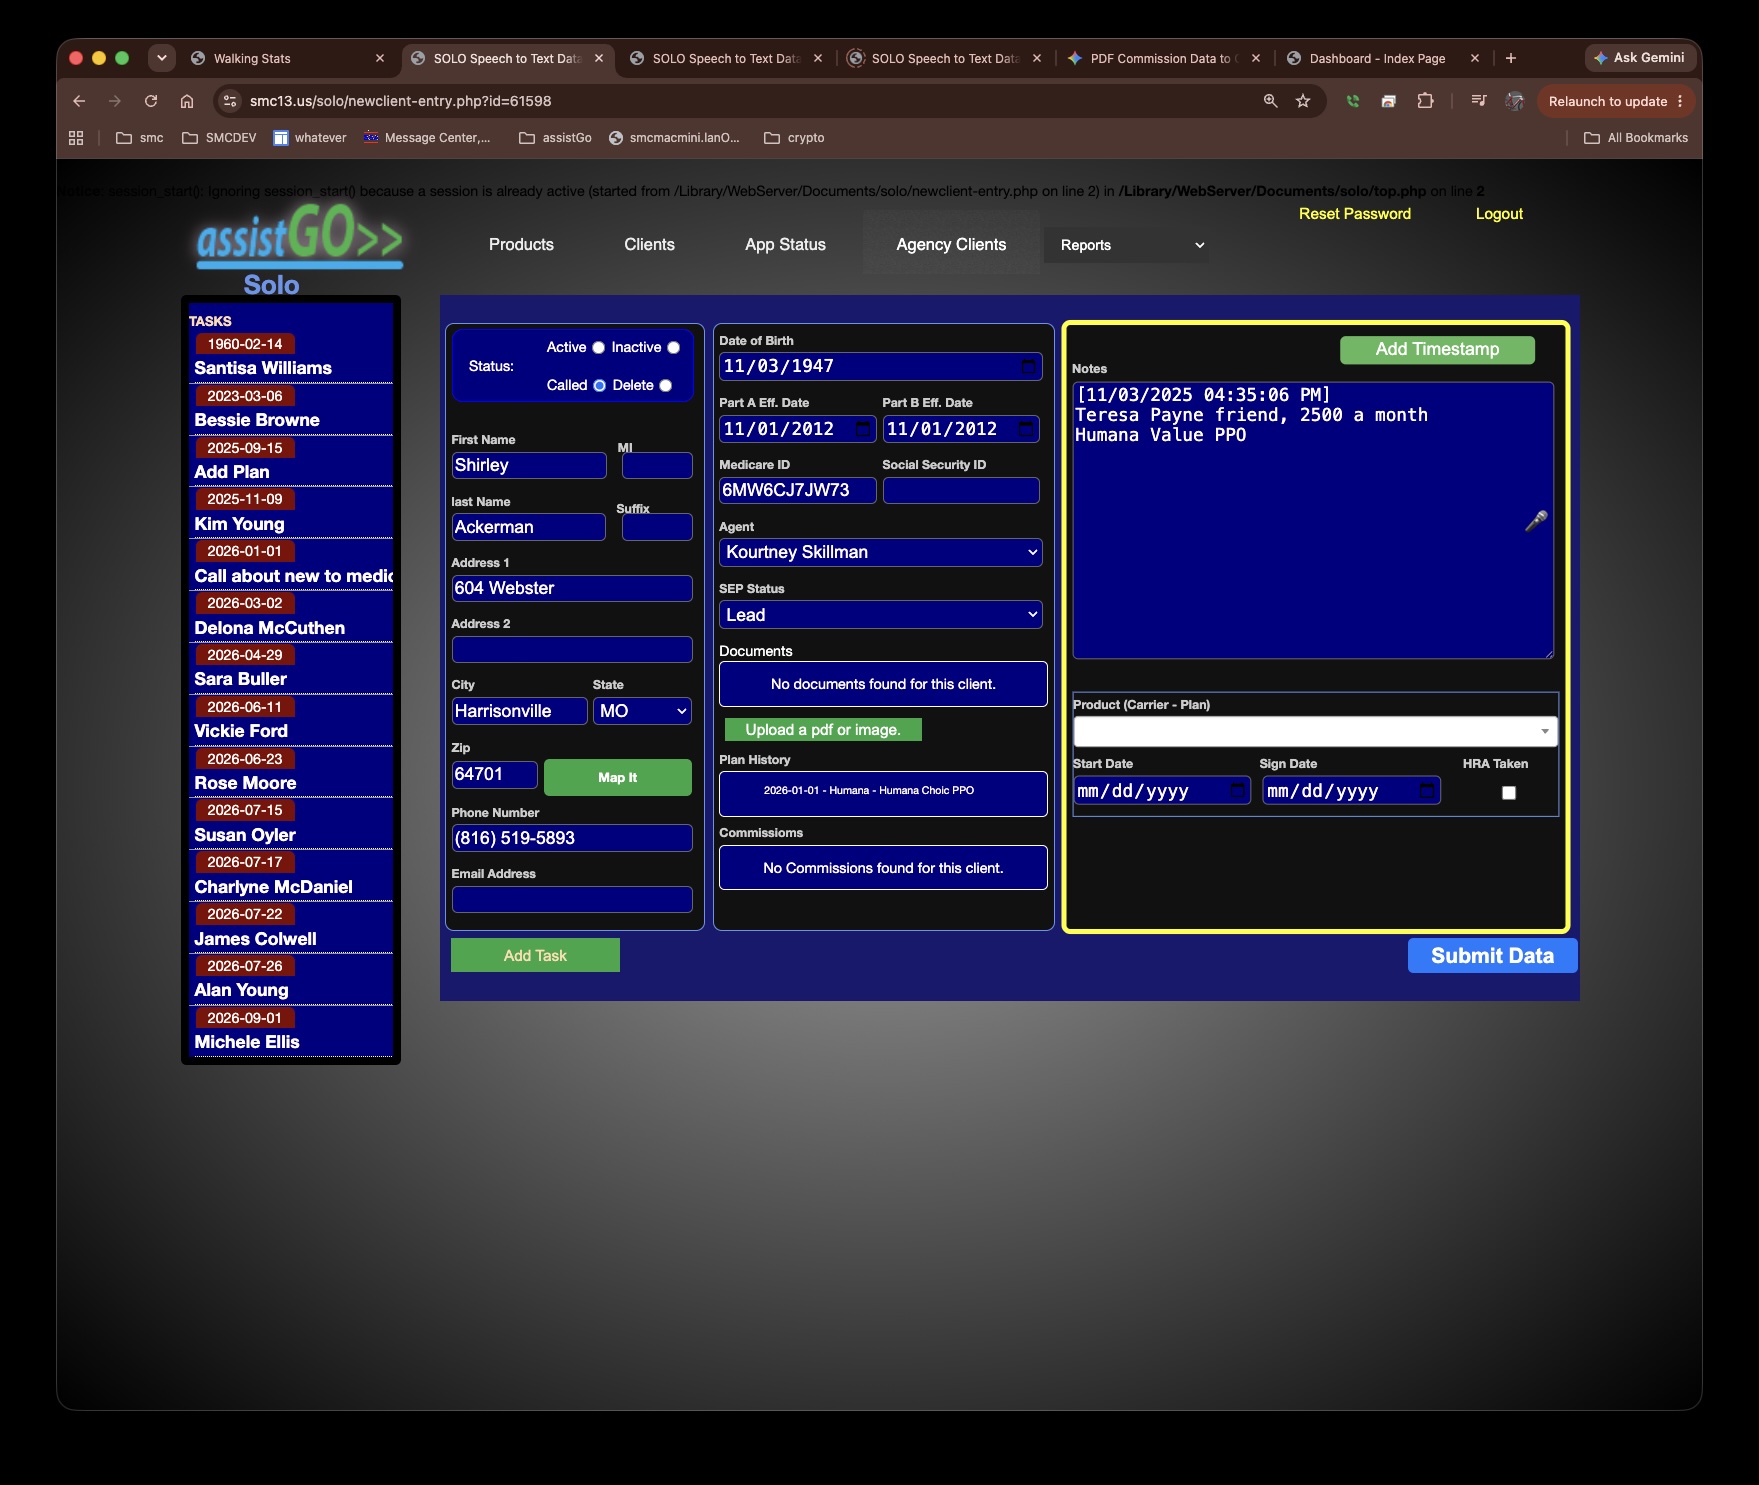Click the Add Timestamp button
The image size is (1759, 1485).
point(1437,349)
